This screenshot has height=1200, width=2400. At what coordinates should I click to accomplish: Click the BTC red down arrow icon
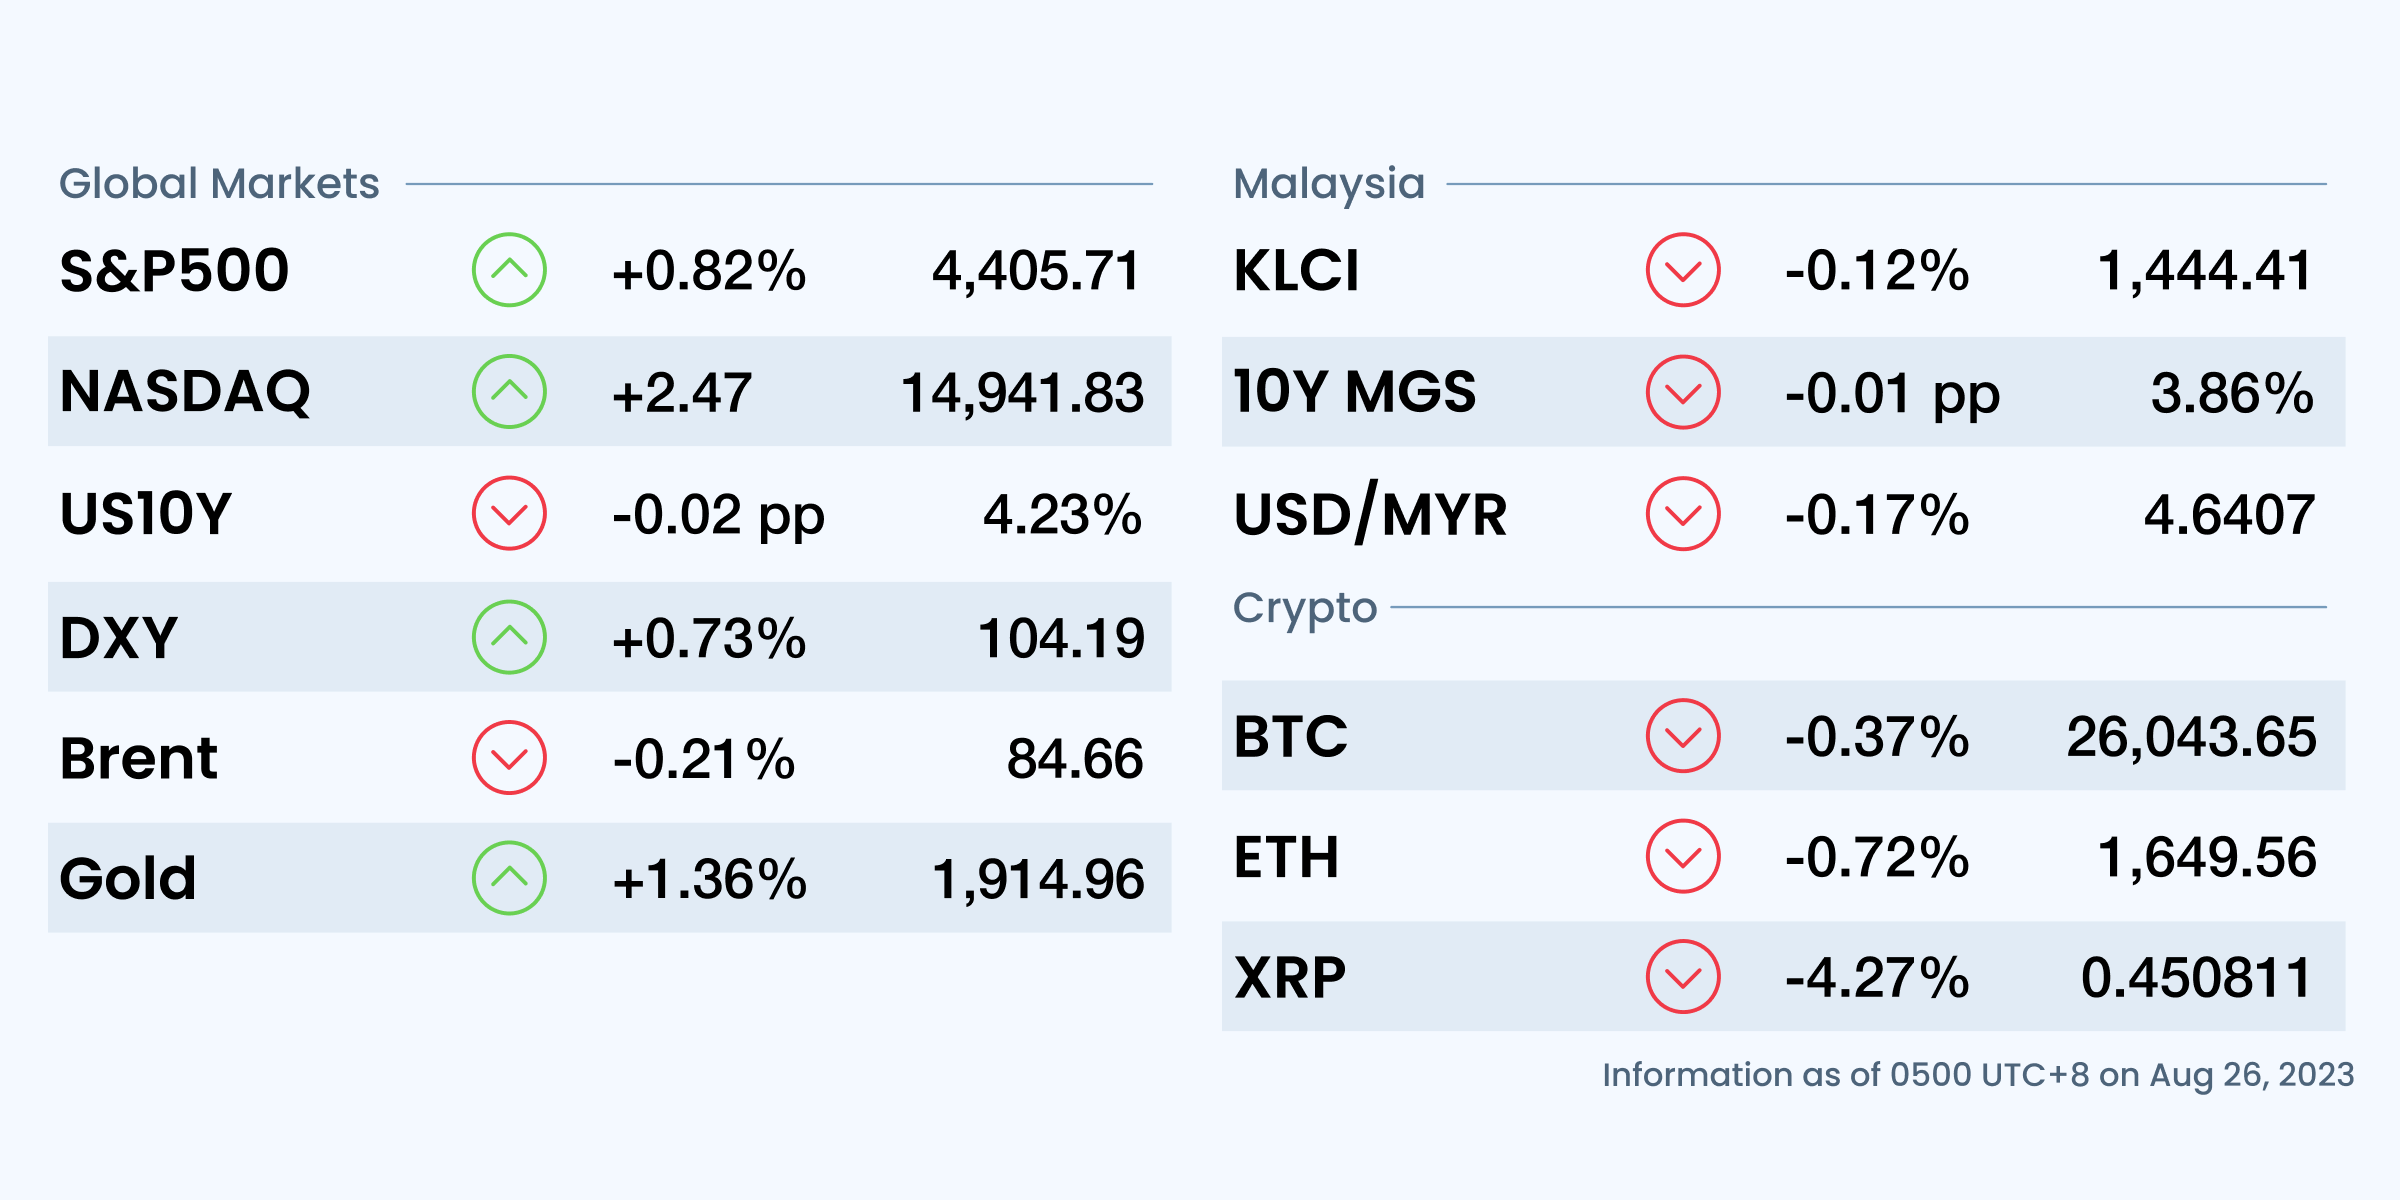pyautogui.click(x=1683, y=736)
